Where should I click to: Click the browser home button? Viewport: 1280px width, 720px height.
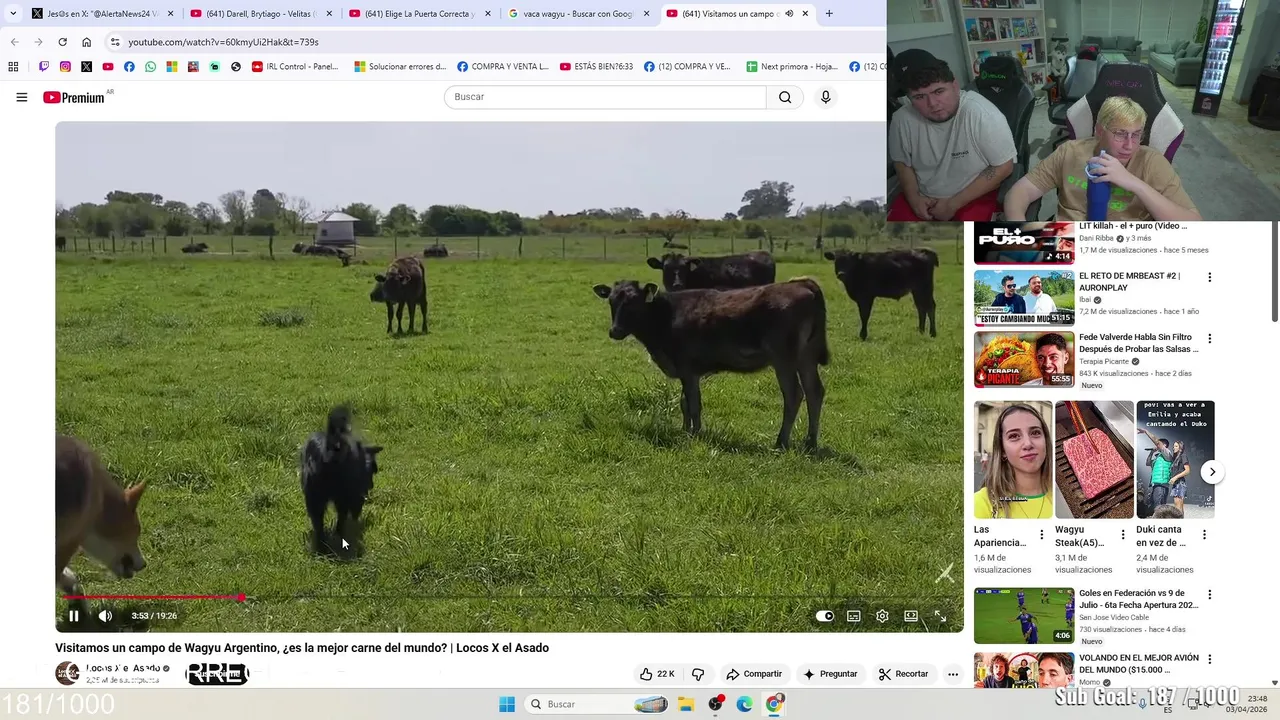coord(86,42)
